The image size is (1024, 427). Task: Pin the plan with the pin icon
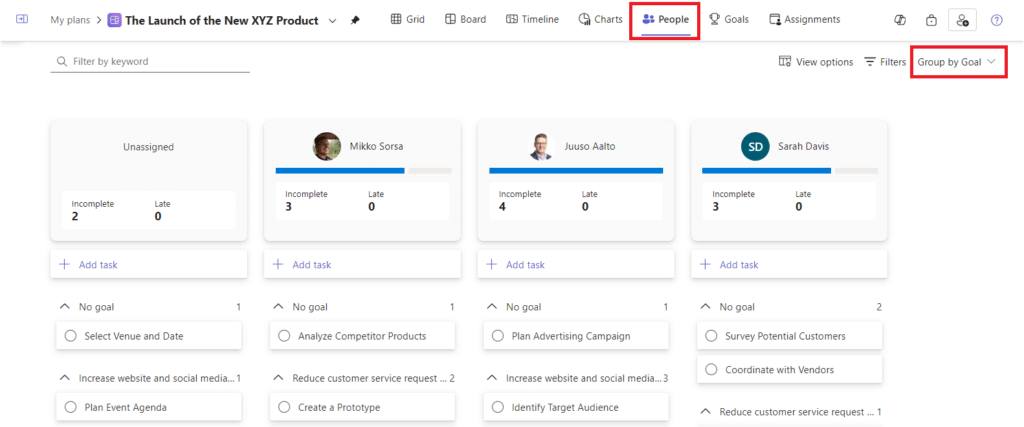pos(355,20)
